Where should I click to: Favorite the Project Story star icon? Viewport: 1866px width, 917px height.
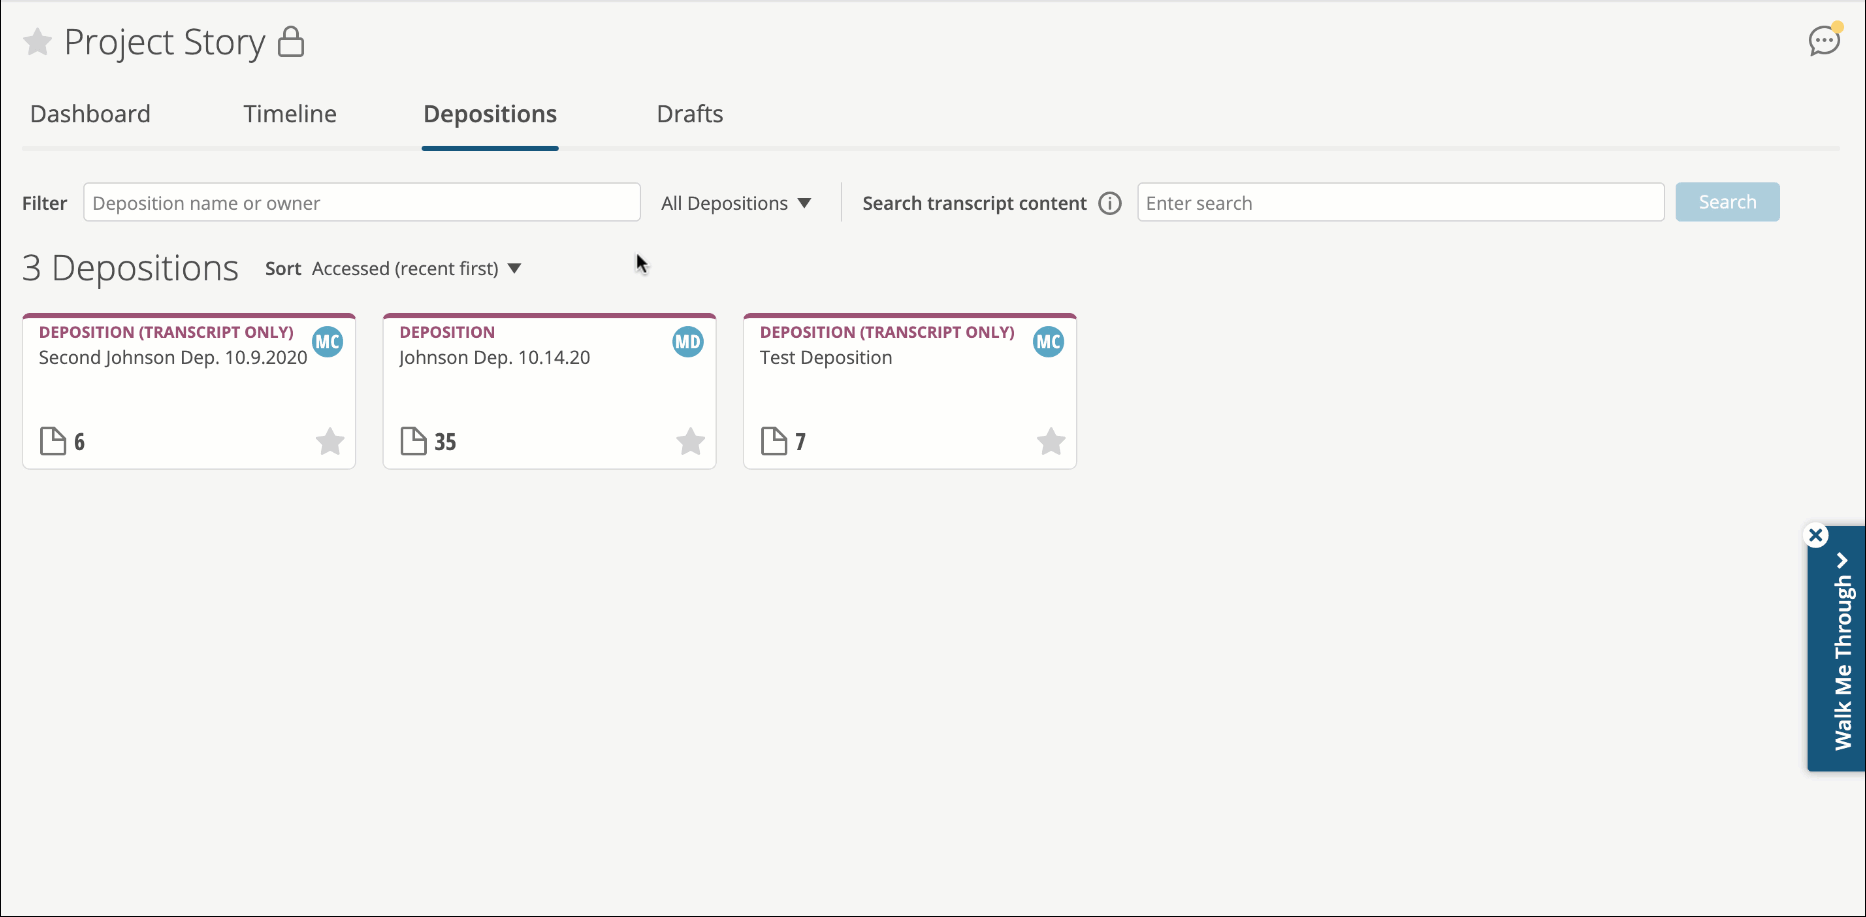coord(37,42)
